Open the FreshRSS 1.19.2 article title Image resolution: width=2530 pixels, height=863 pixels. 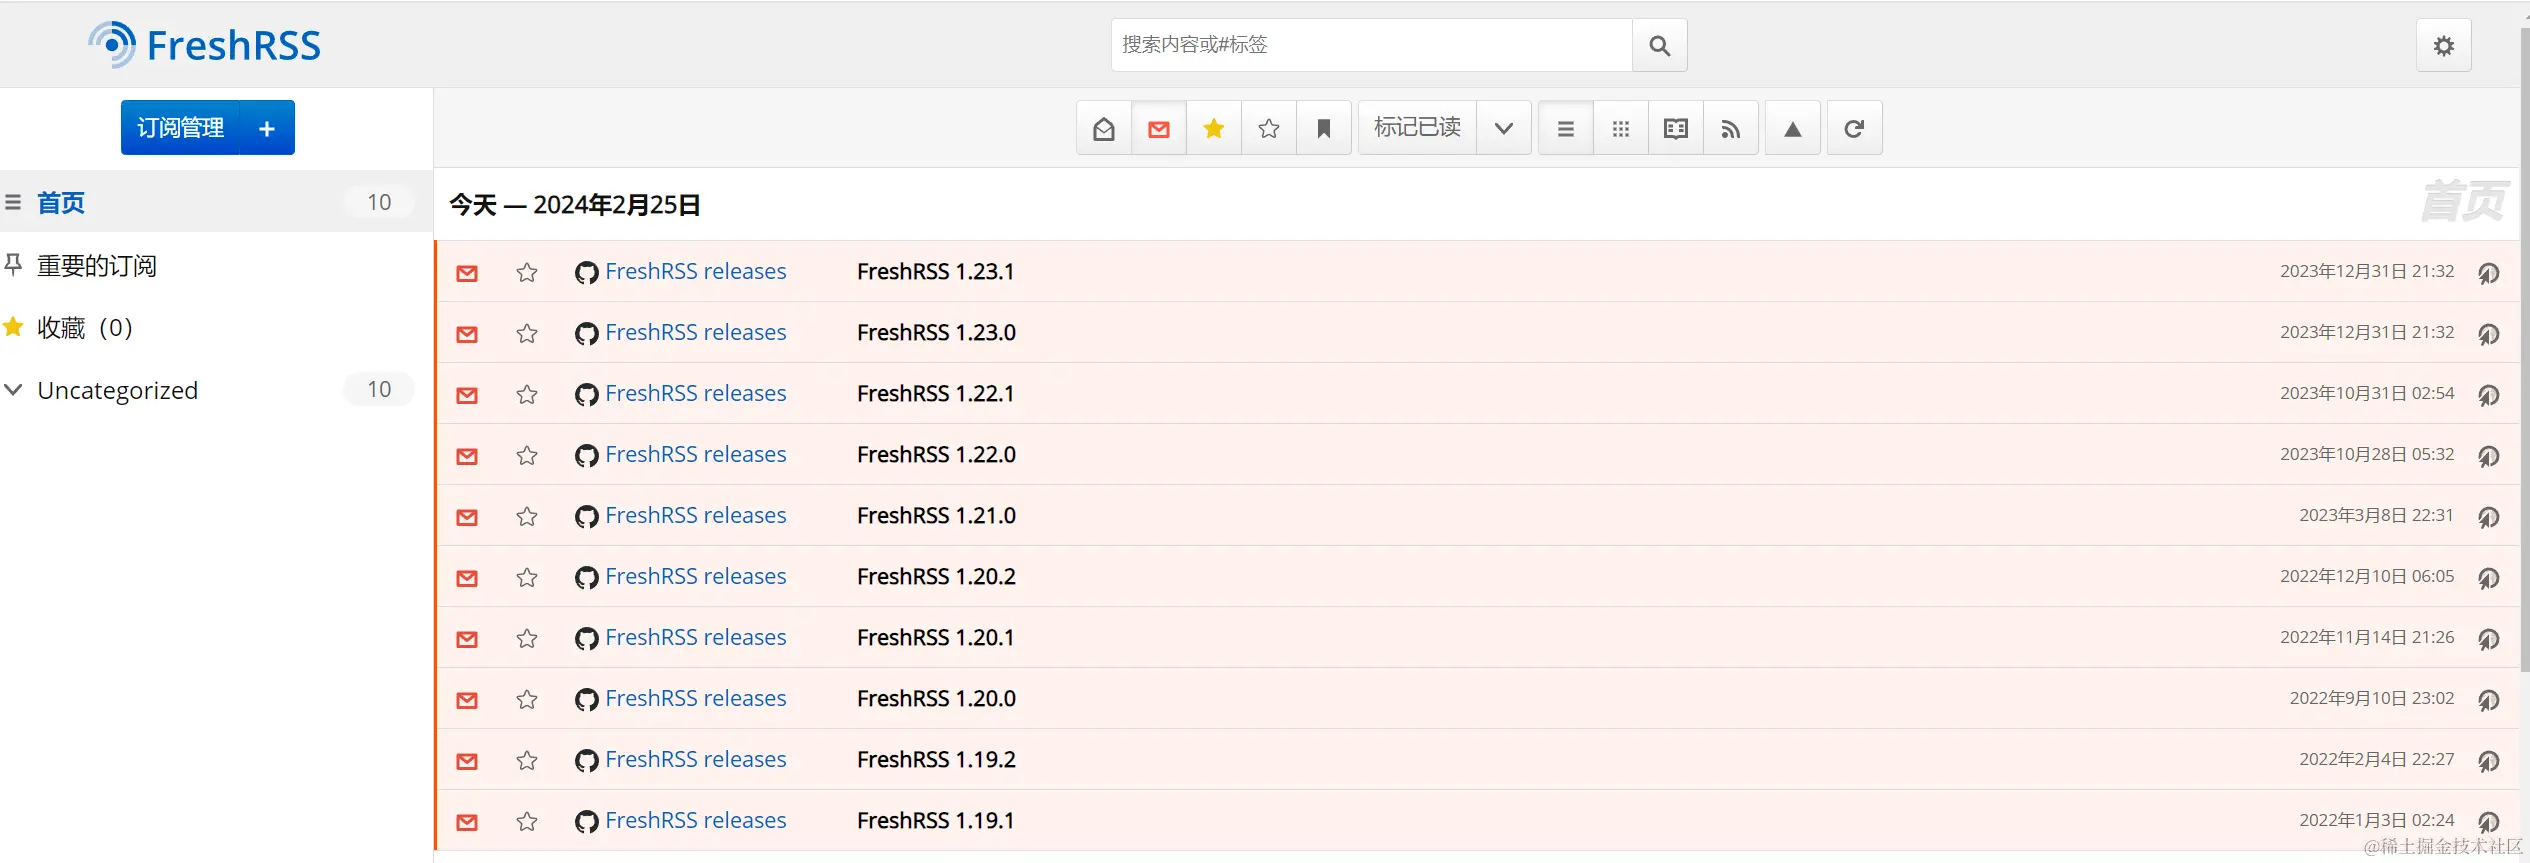point(936,760)
